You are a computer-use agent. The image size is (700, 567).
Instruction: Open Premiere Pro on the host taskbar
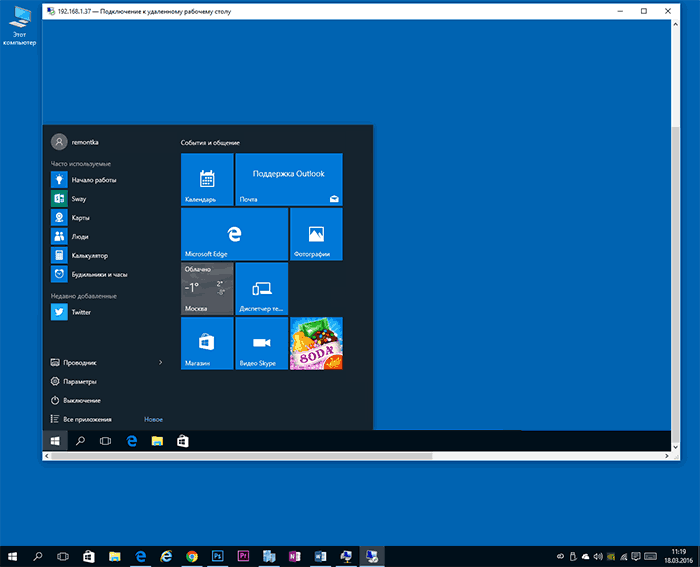(x=243, y=556)
